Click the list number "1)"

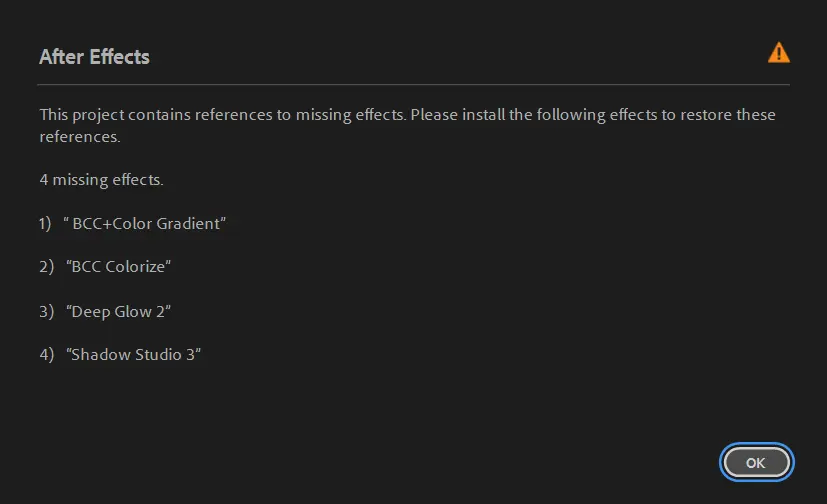pyautogui.click(x=45, y=224)
